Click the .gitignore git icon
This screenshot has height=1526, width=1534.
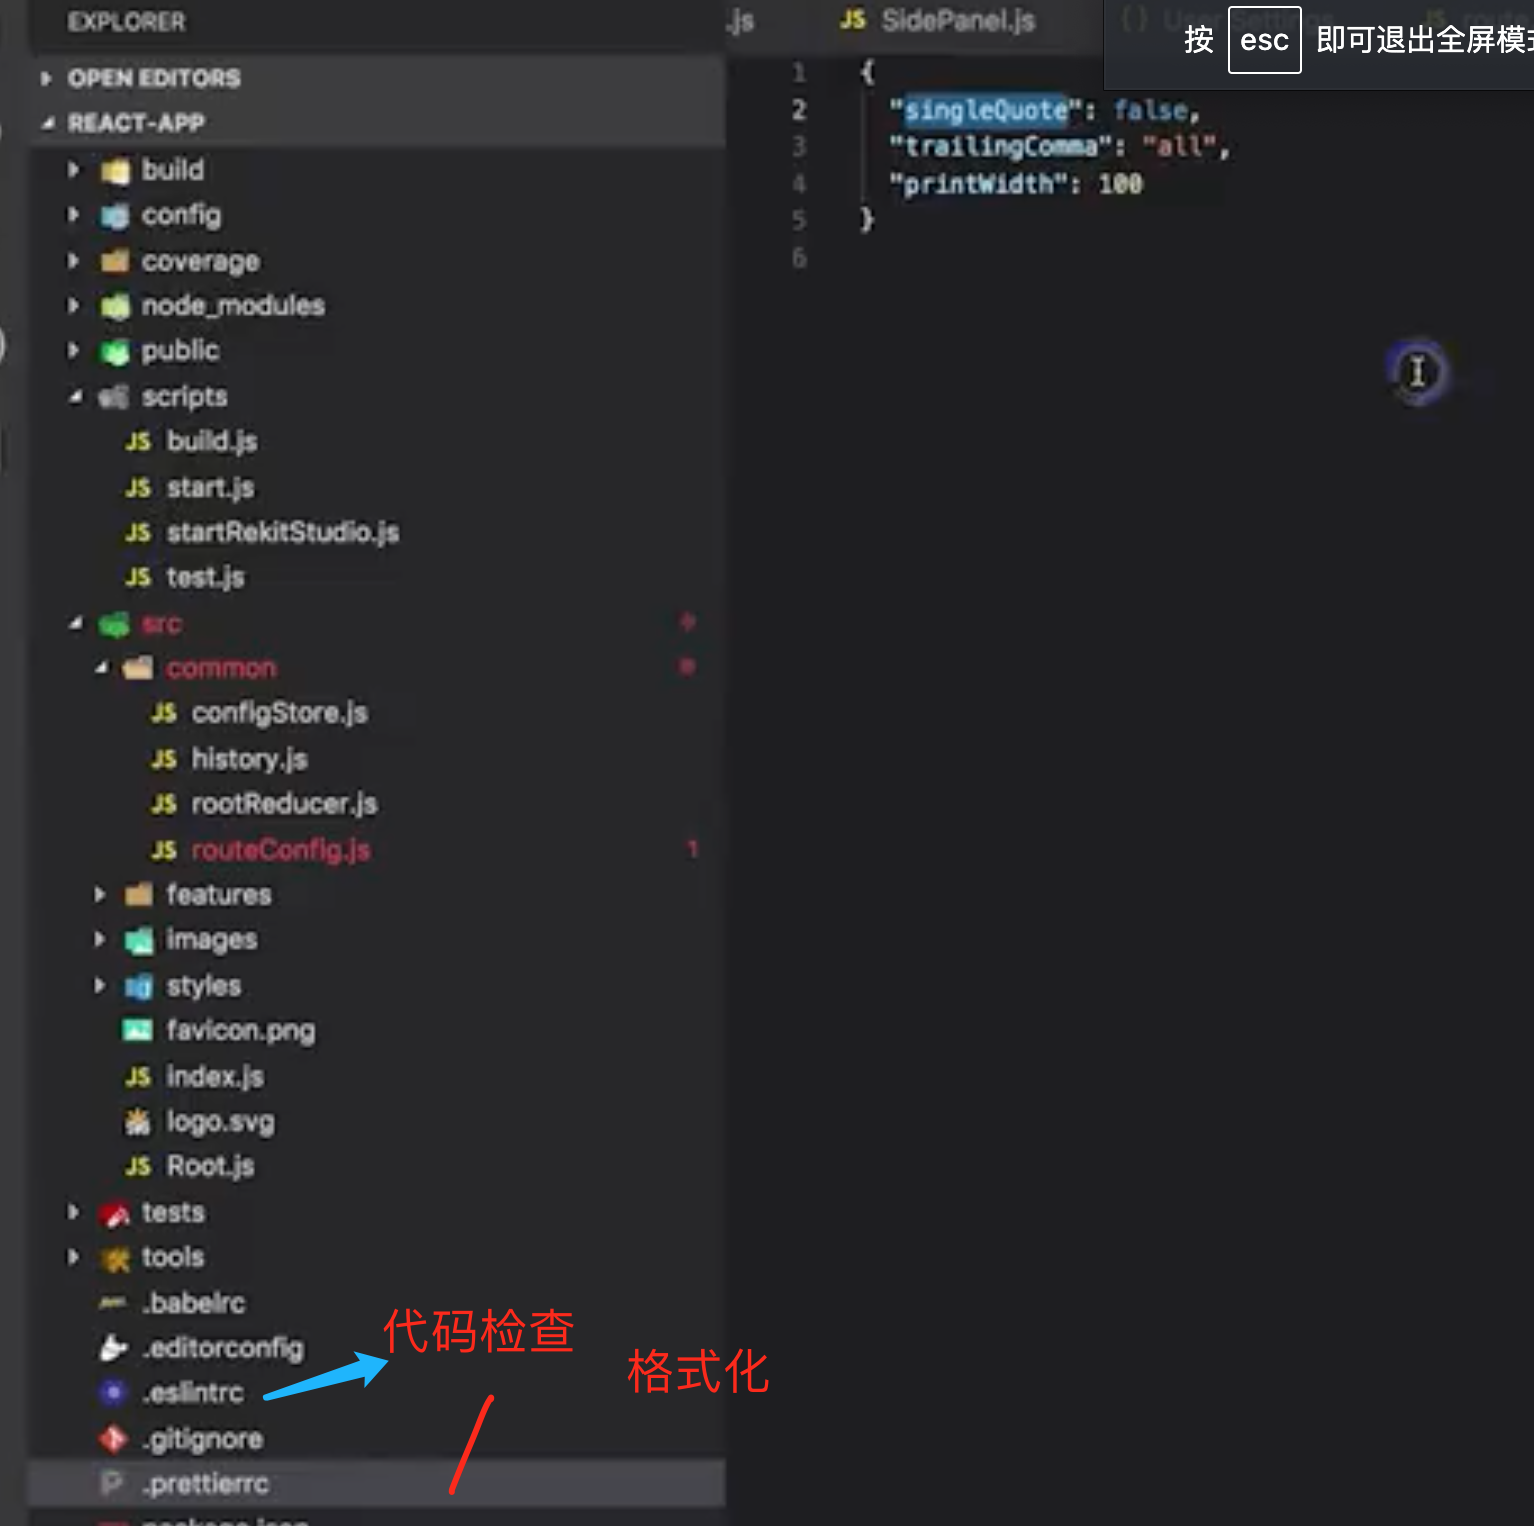(x=113, y=1439)
